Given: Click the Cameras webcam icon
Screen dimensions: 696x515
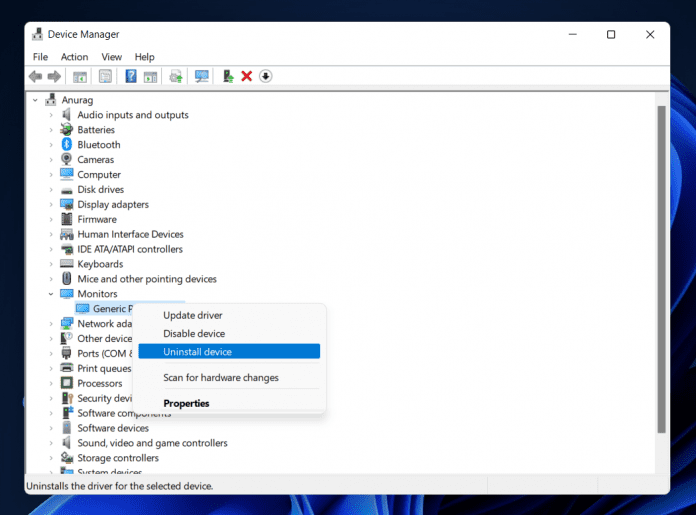Looking at the screenshot, I should [67, 159].
